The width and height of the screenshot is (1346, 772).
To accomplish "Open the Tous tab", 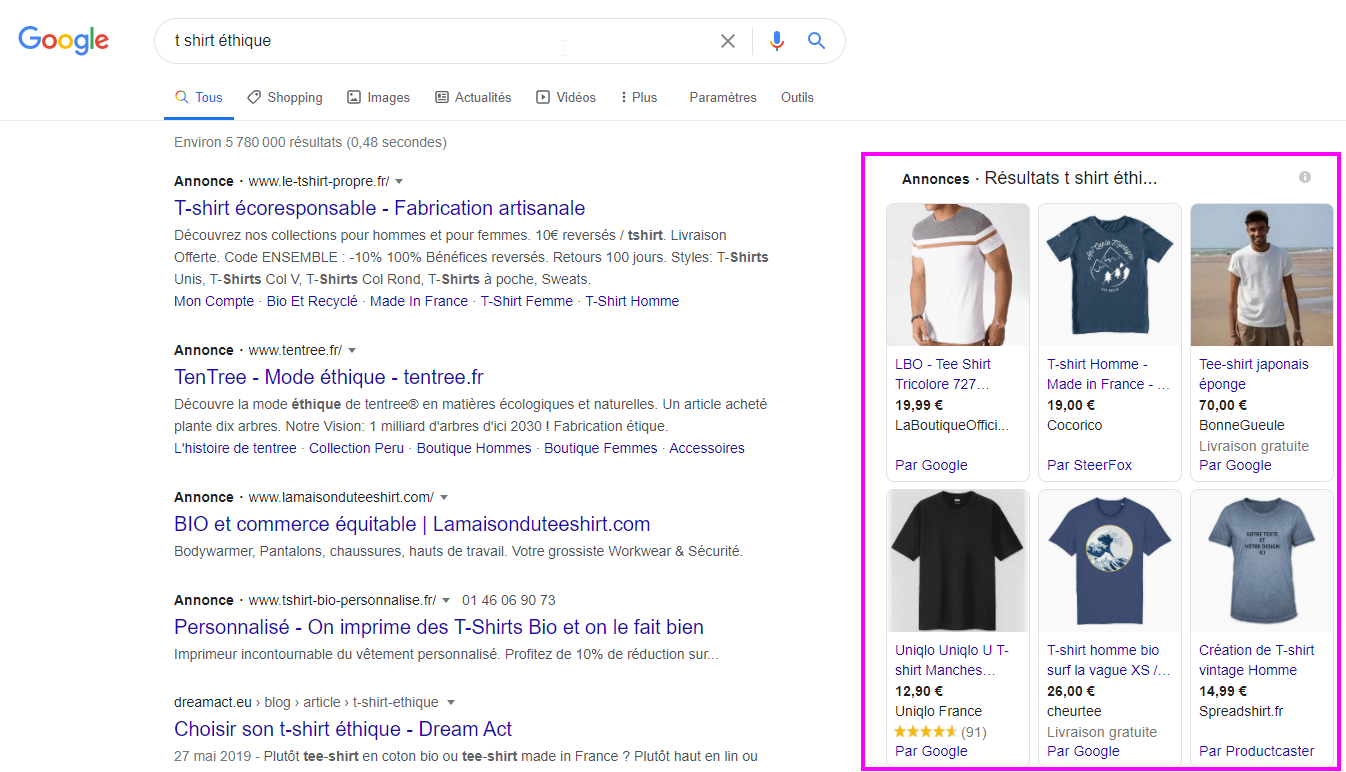I will tap(198, 97).
